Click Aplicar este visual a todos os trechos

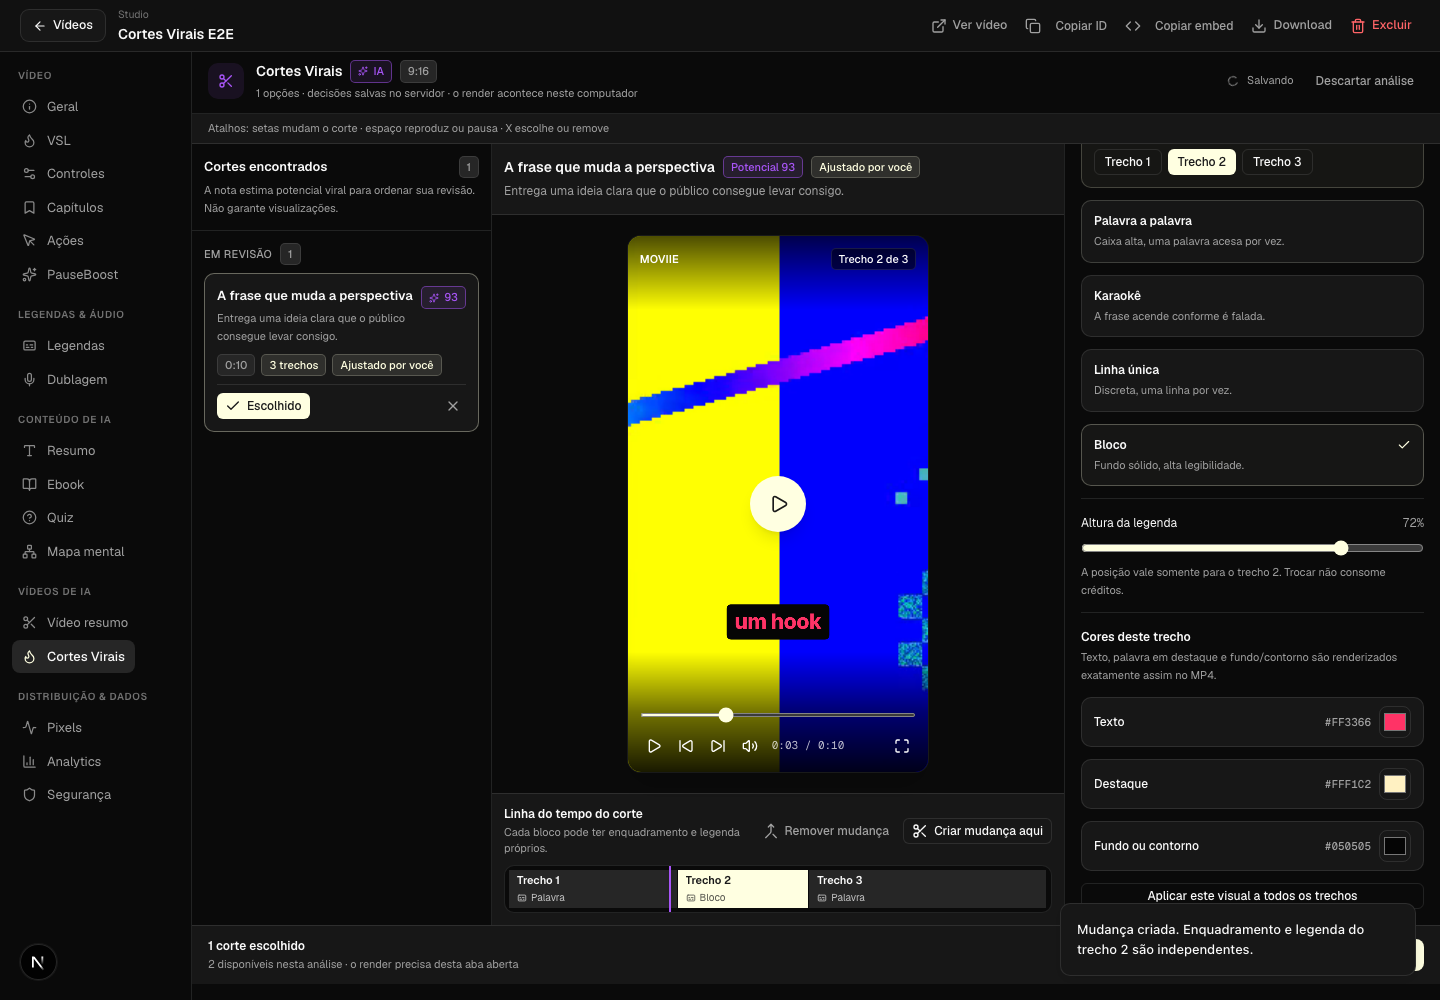tap(1252, 895)
